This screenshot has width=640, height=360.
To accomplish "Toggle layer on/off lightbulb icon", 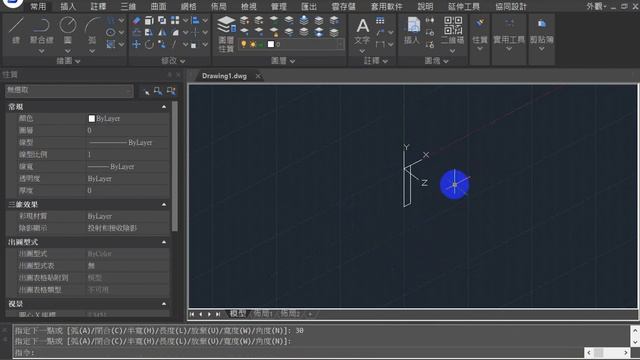I will click(244, 44).
